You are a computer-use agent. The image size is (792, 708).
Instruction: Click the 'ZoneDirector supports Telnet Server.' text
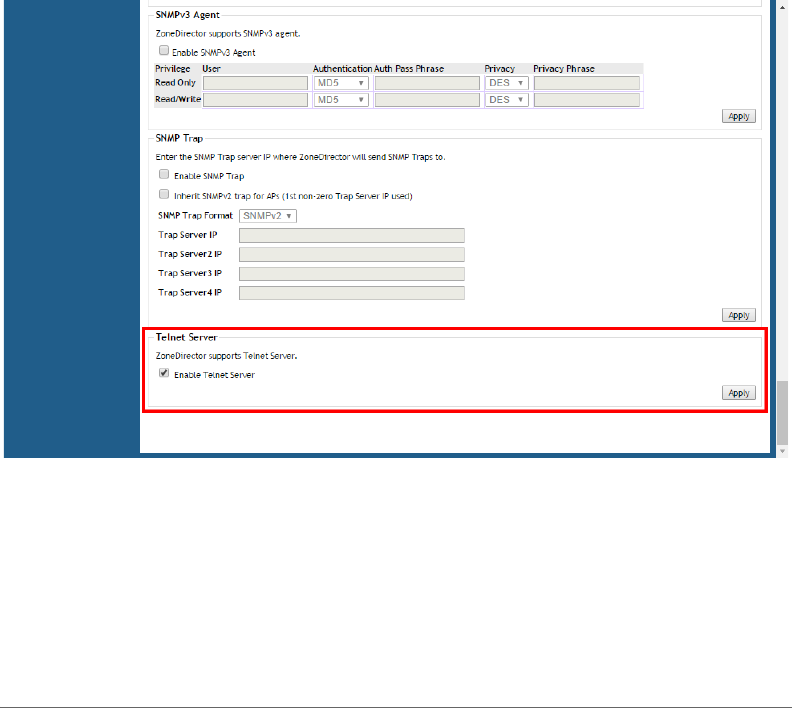[x=226, y=356]
